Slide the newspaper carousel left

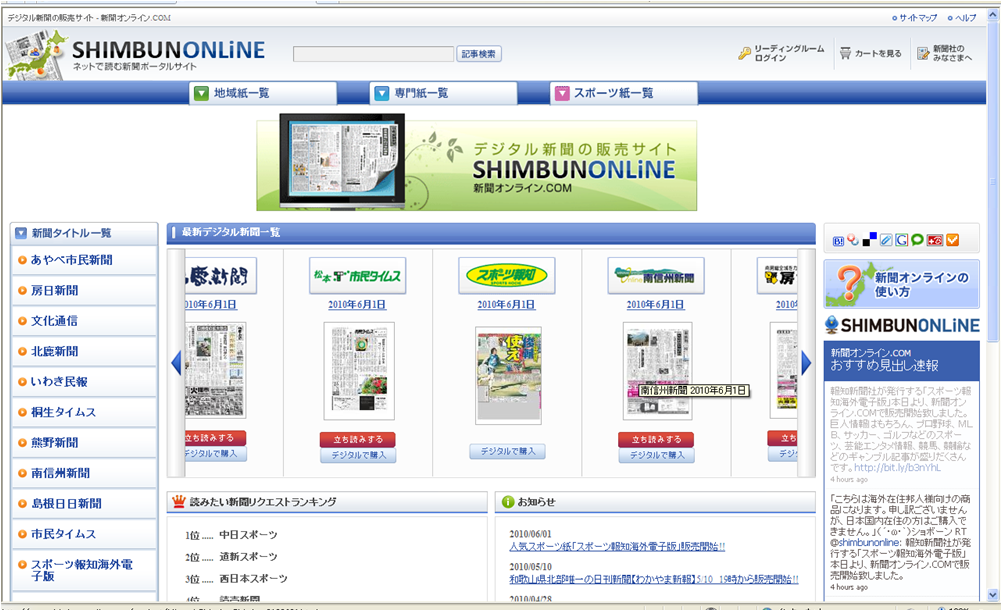(176, 363)
